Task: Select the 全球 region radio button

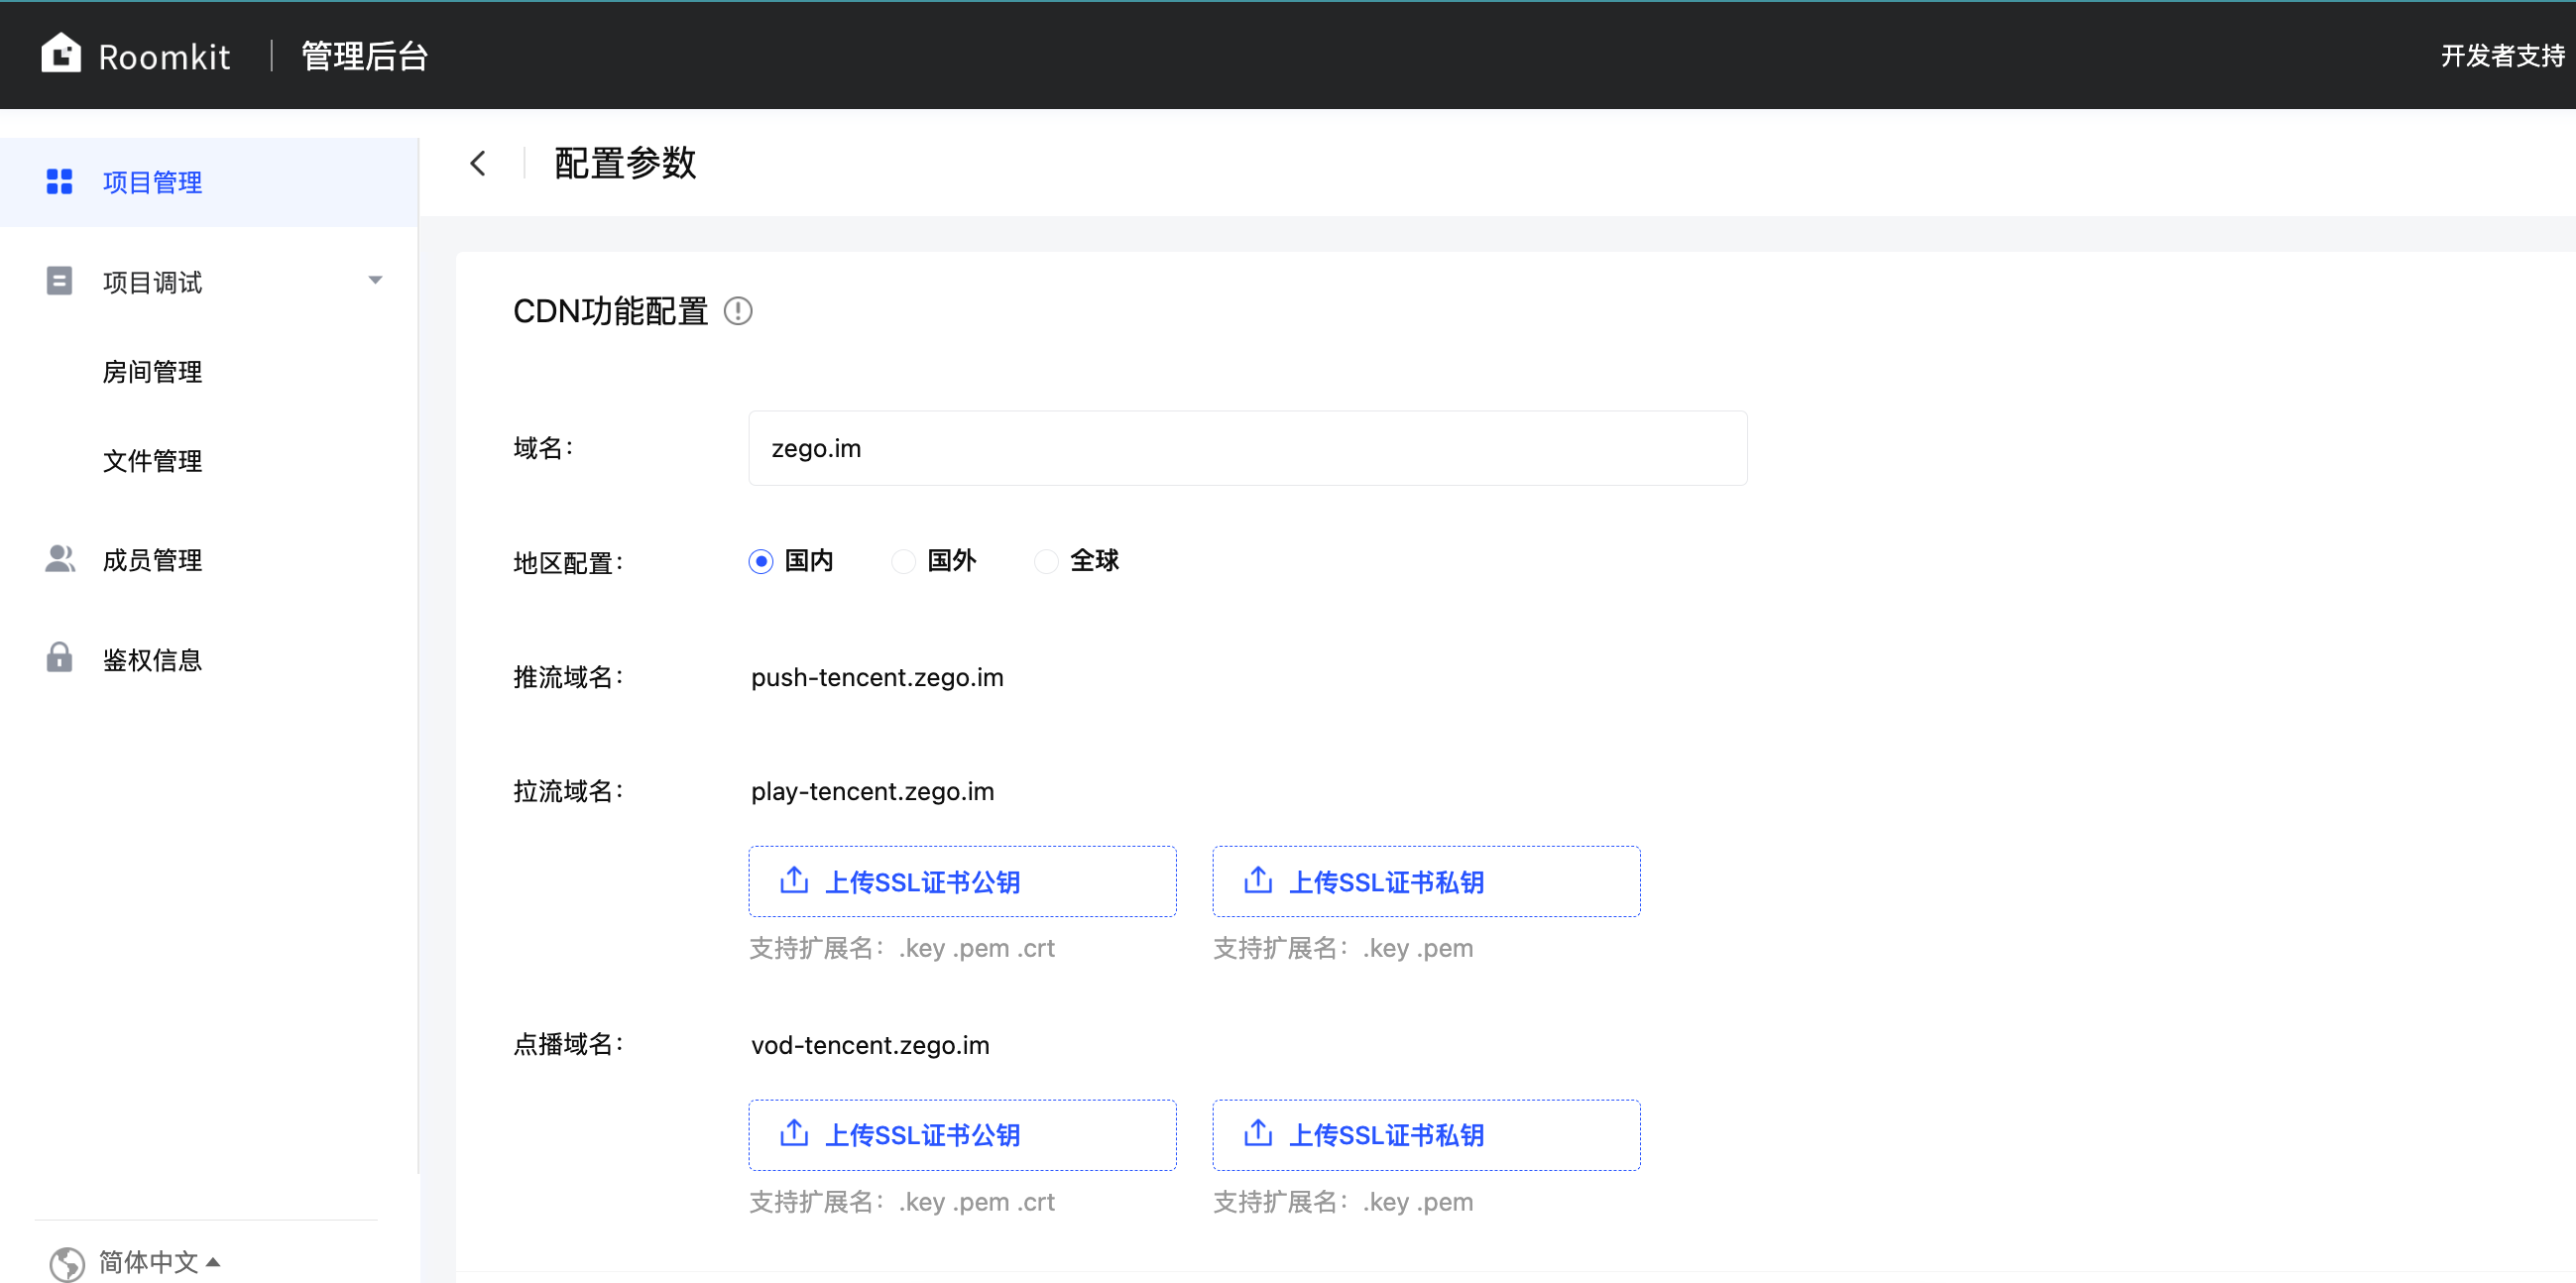Action: (x=1046, y=561)
